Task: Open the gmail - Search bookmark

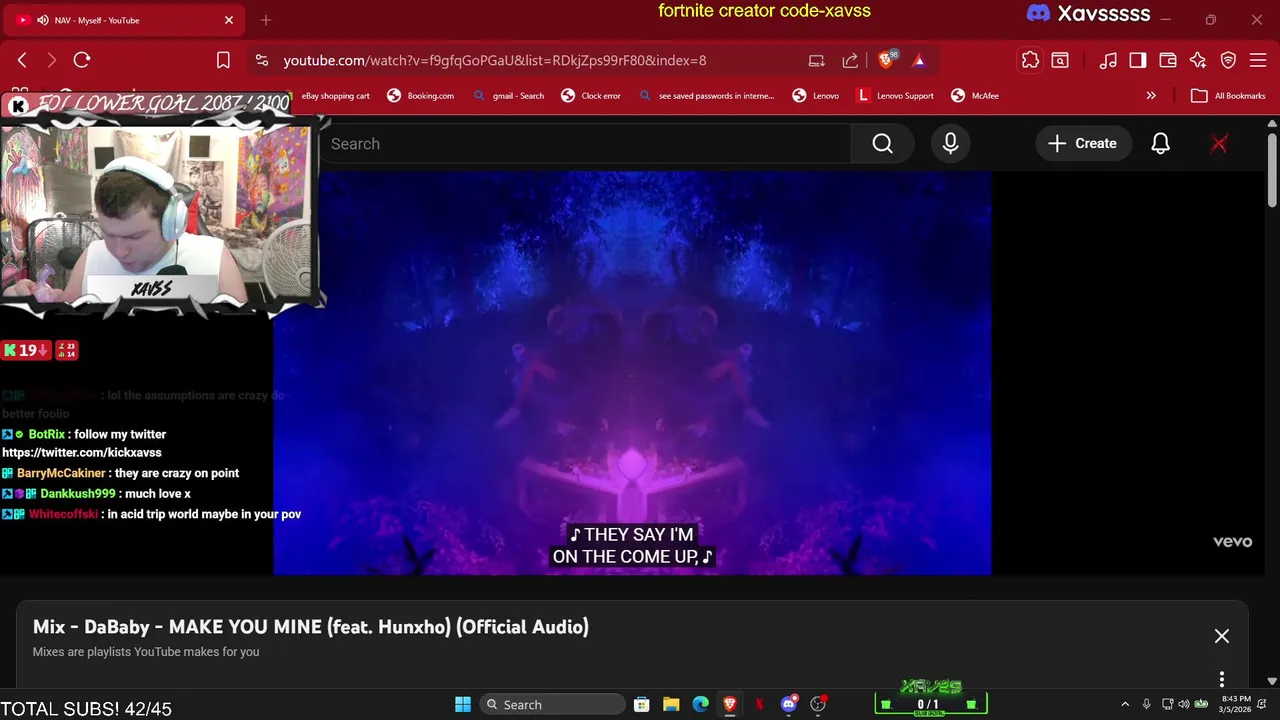Action: pyautogui.click(x=508, y=96)
